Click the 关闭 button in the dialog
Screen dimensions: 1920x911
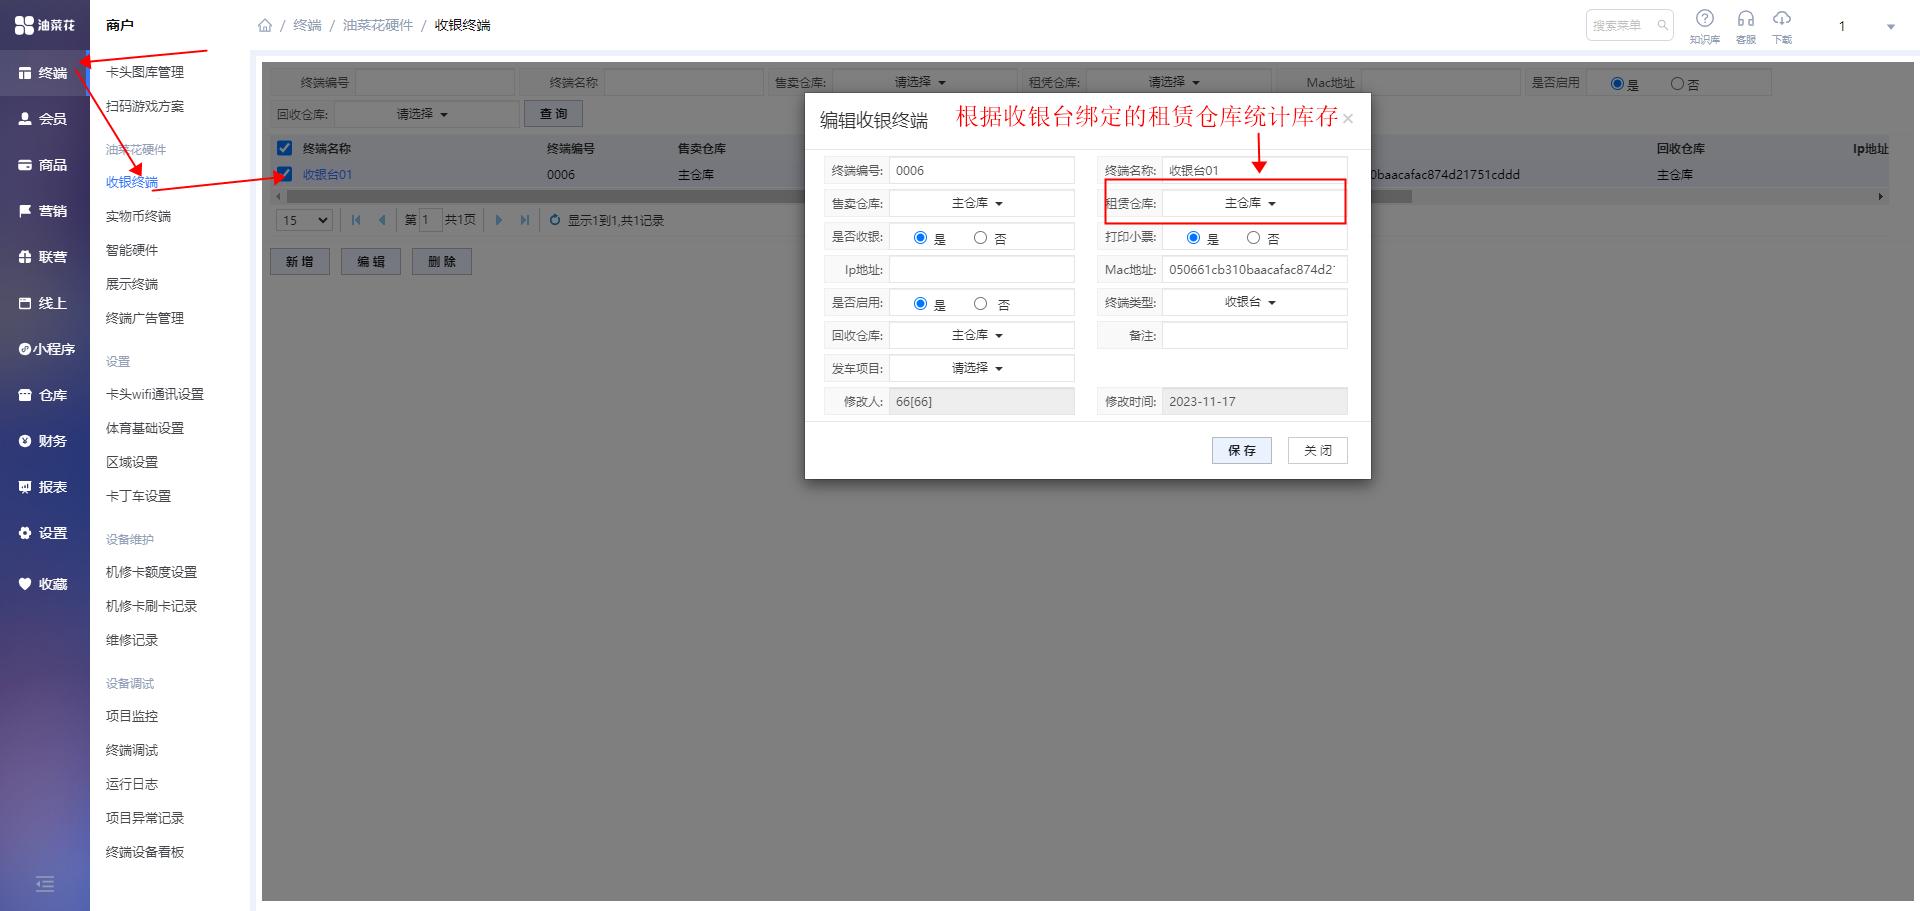coord(1317,451)
